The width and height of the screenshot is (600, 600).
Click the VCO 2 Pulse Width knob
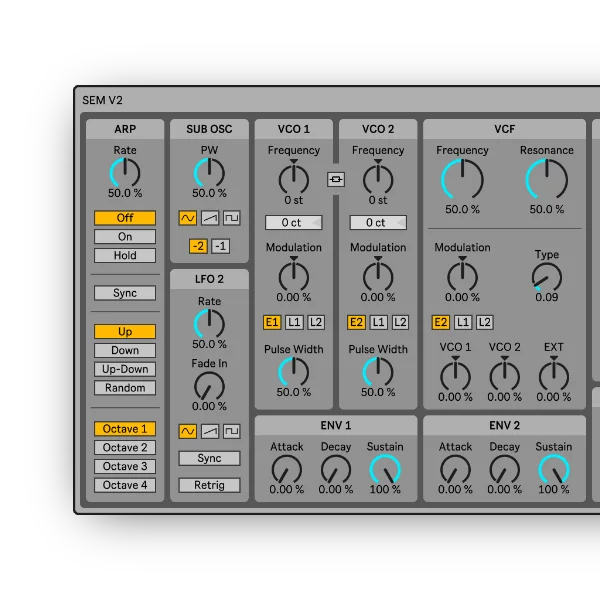coord(378,372)
